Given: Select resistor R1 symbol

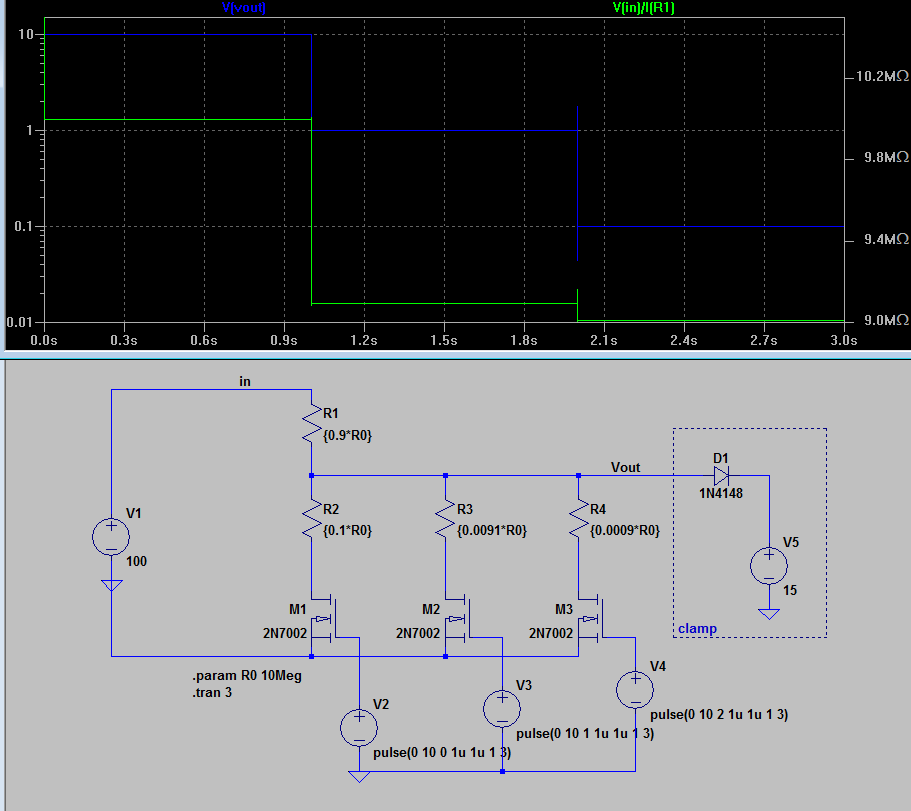Looking at the screenshot, I should pyautogui.click(x=312, y=425).
